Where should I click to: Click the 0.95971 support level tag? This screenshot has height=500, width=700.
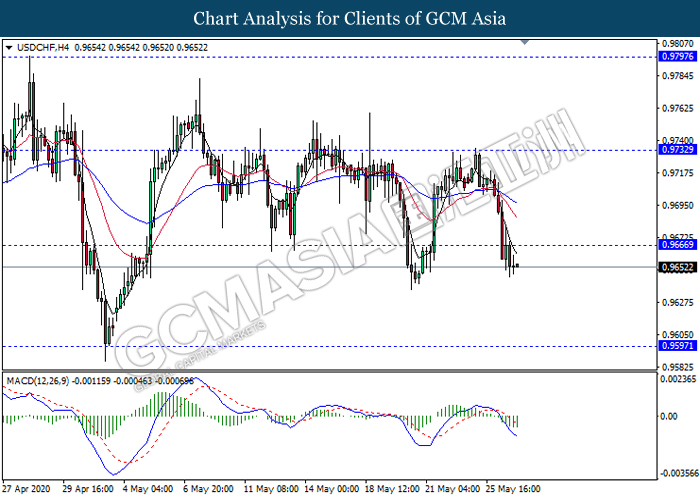678,346
